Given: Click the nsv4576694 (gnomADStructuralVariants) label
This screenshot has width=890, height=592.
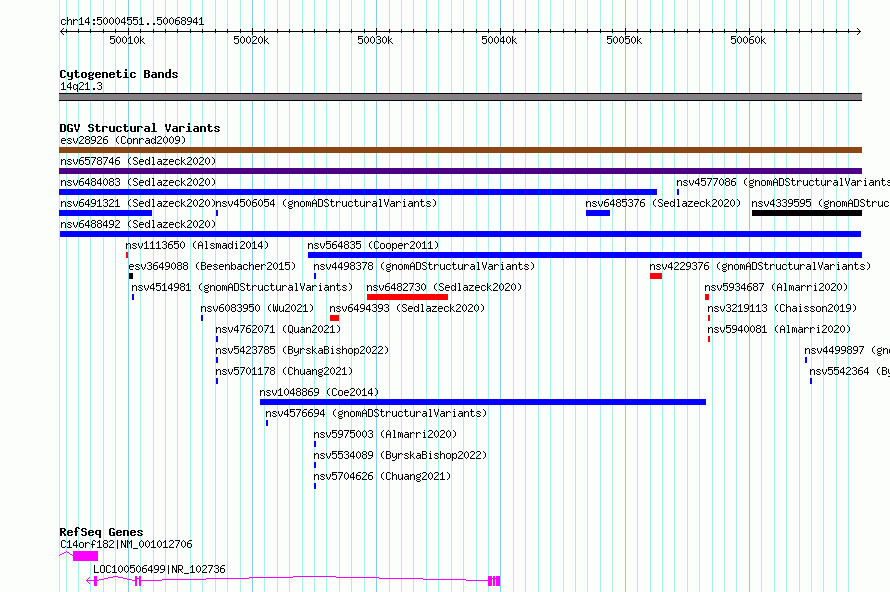Looking at the screenshot, I should click(376, 413).
